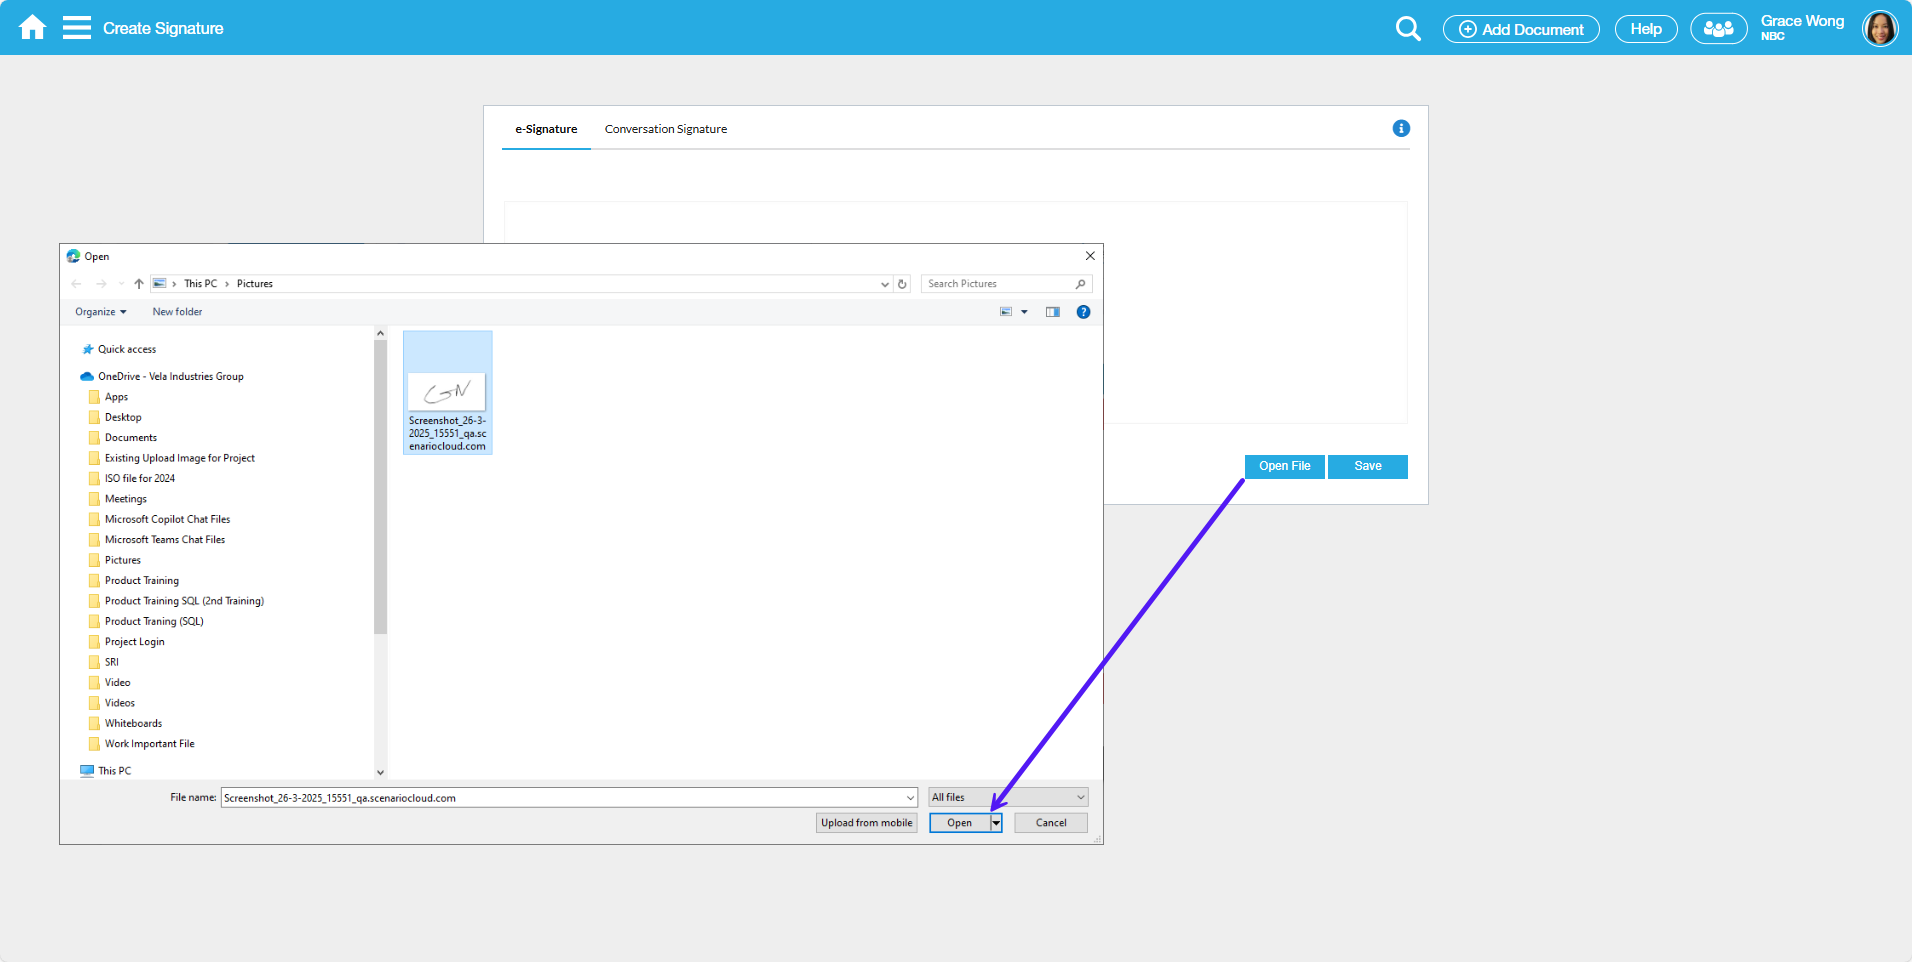Click the blue info icon in signature panel
Screen dimensions: 1912x962
point(1400,128)
